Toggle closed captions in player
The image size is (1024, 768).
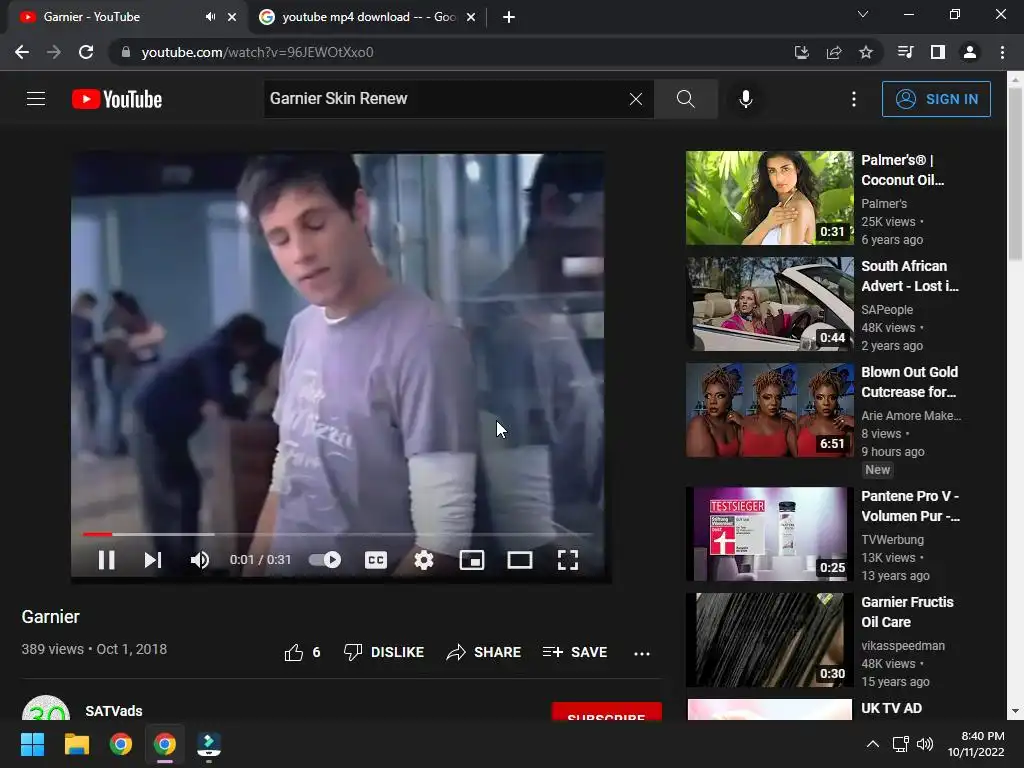[376, 560]
